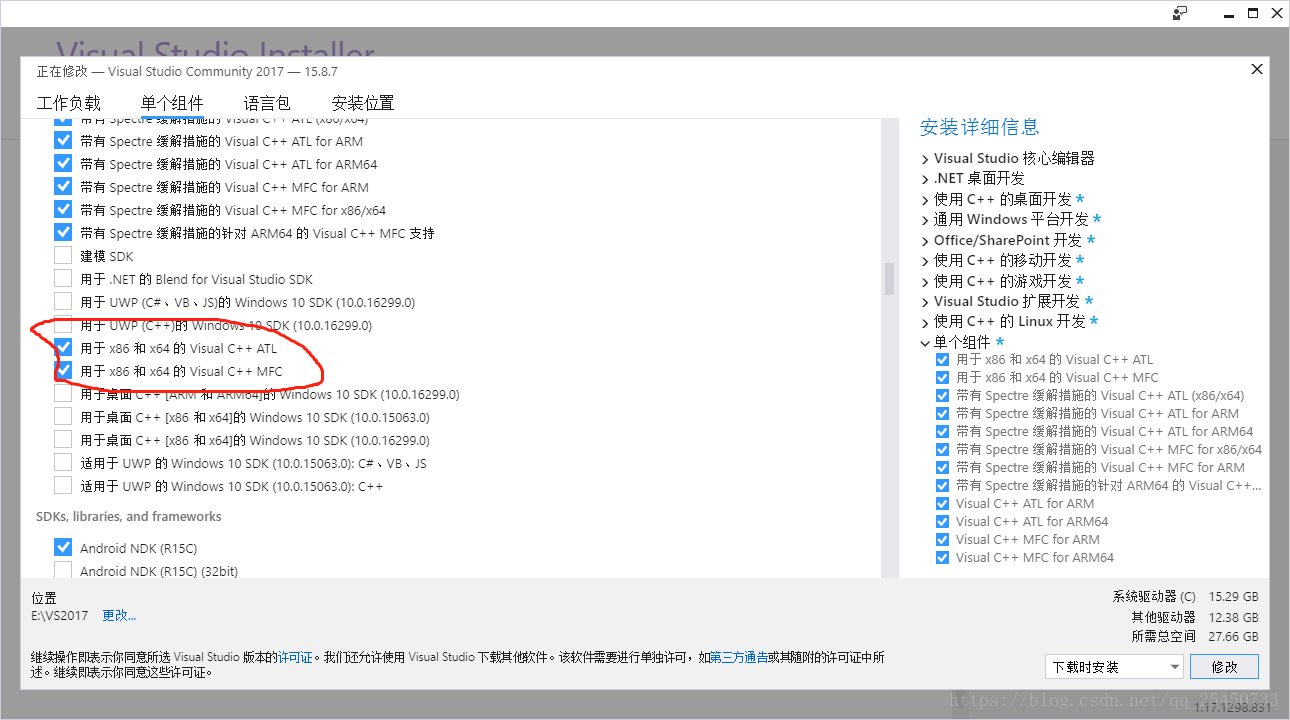Uncheck x86 和 x64 Visual C++ ATL in details

tap(942, 359)
